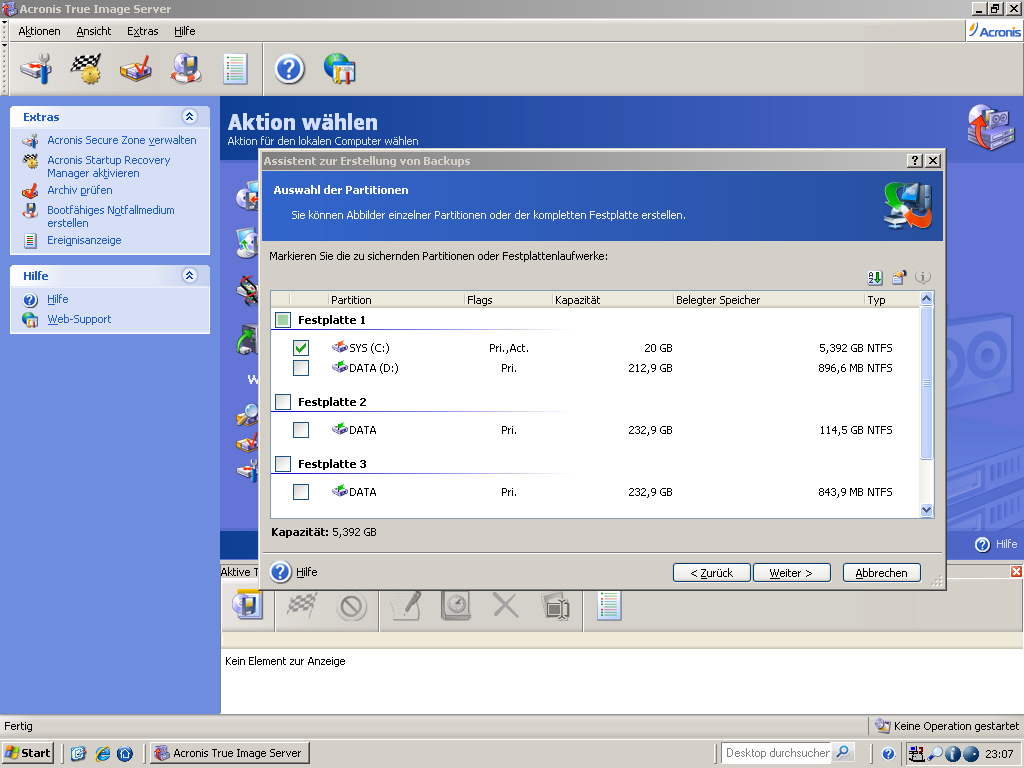1024x768 pixels.
Task: Click the Hilfe link in sidebar Hilfe panel
Action: click(x=57, y=298)
